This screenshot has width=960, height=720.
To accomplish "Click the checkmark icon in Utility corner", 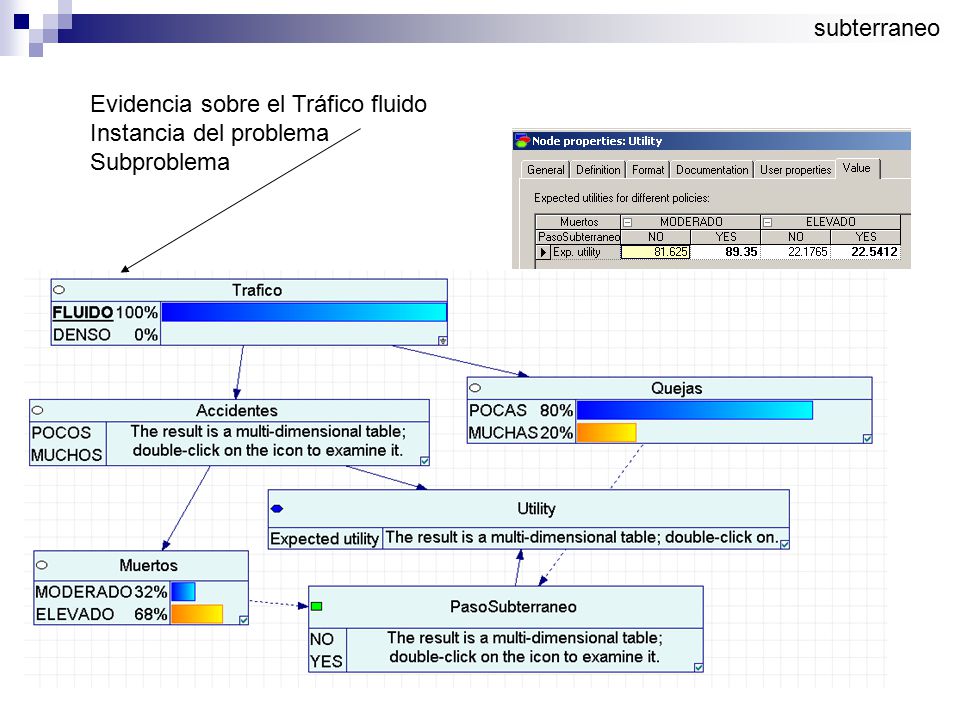I will (x=785, y=544).
